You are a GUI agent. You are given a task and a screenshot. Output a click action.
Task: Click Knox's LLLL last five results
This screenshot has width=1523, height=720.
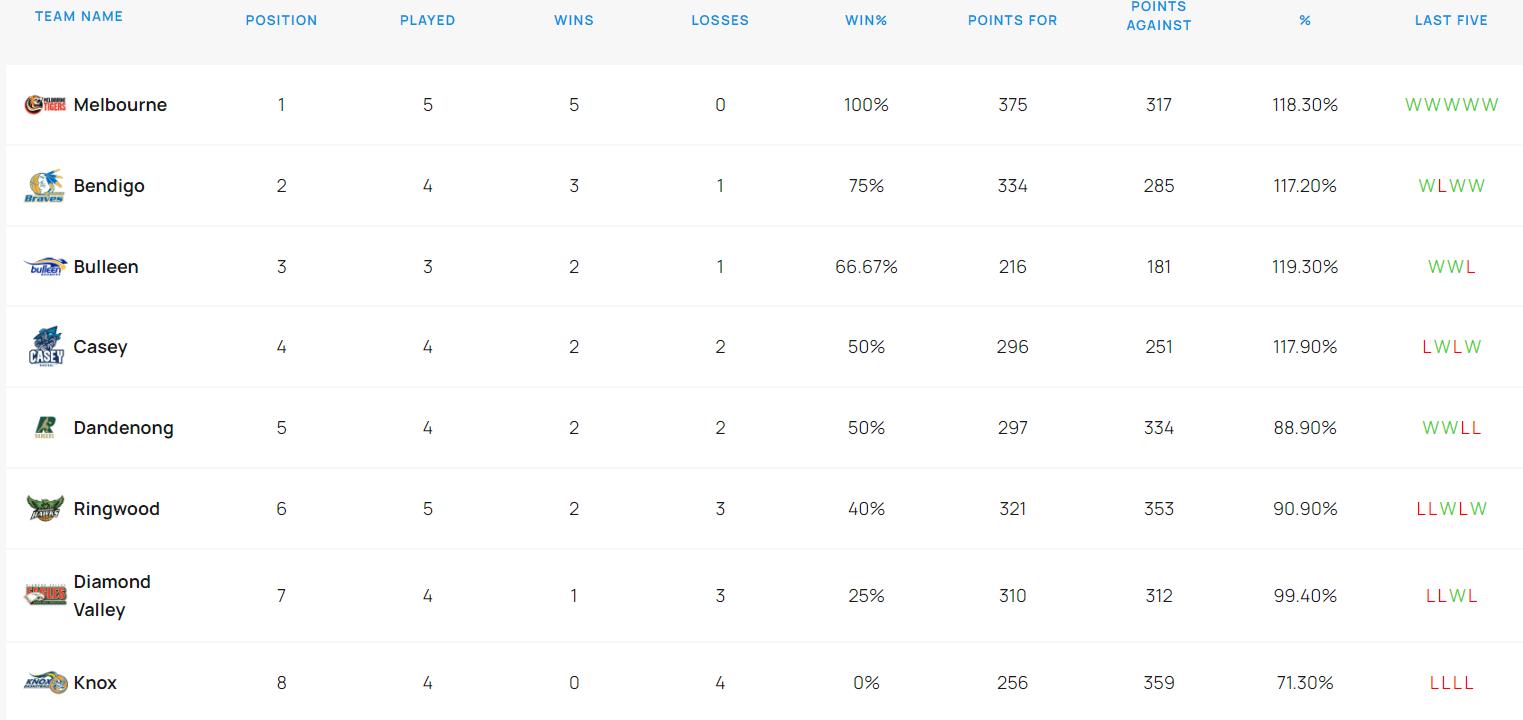[x=1451, y=683]
